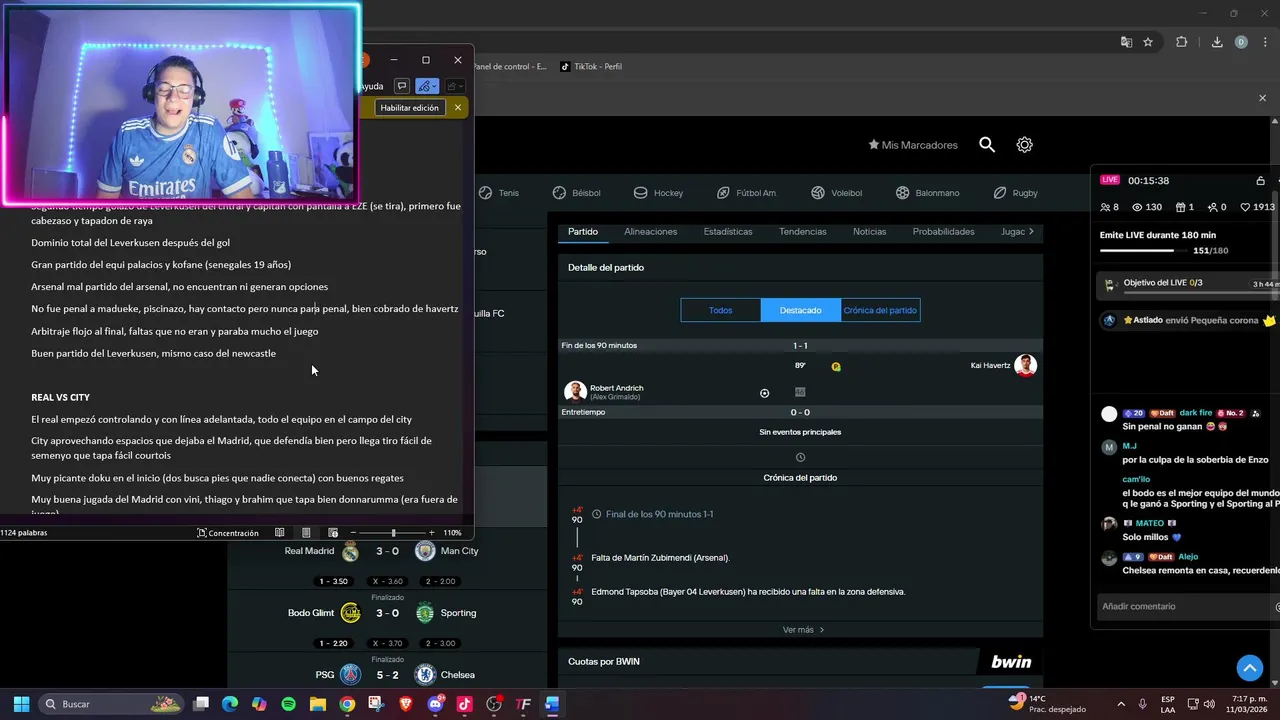
Task: Switch to the Probabilidades tab
Action: tap(943, 232)
